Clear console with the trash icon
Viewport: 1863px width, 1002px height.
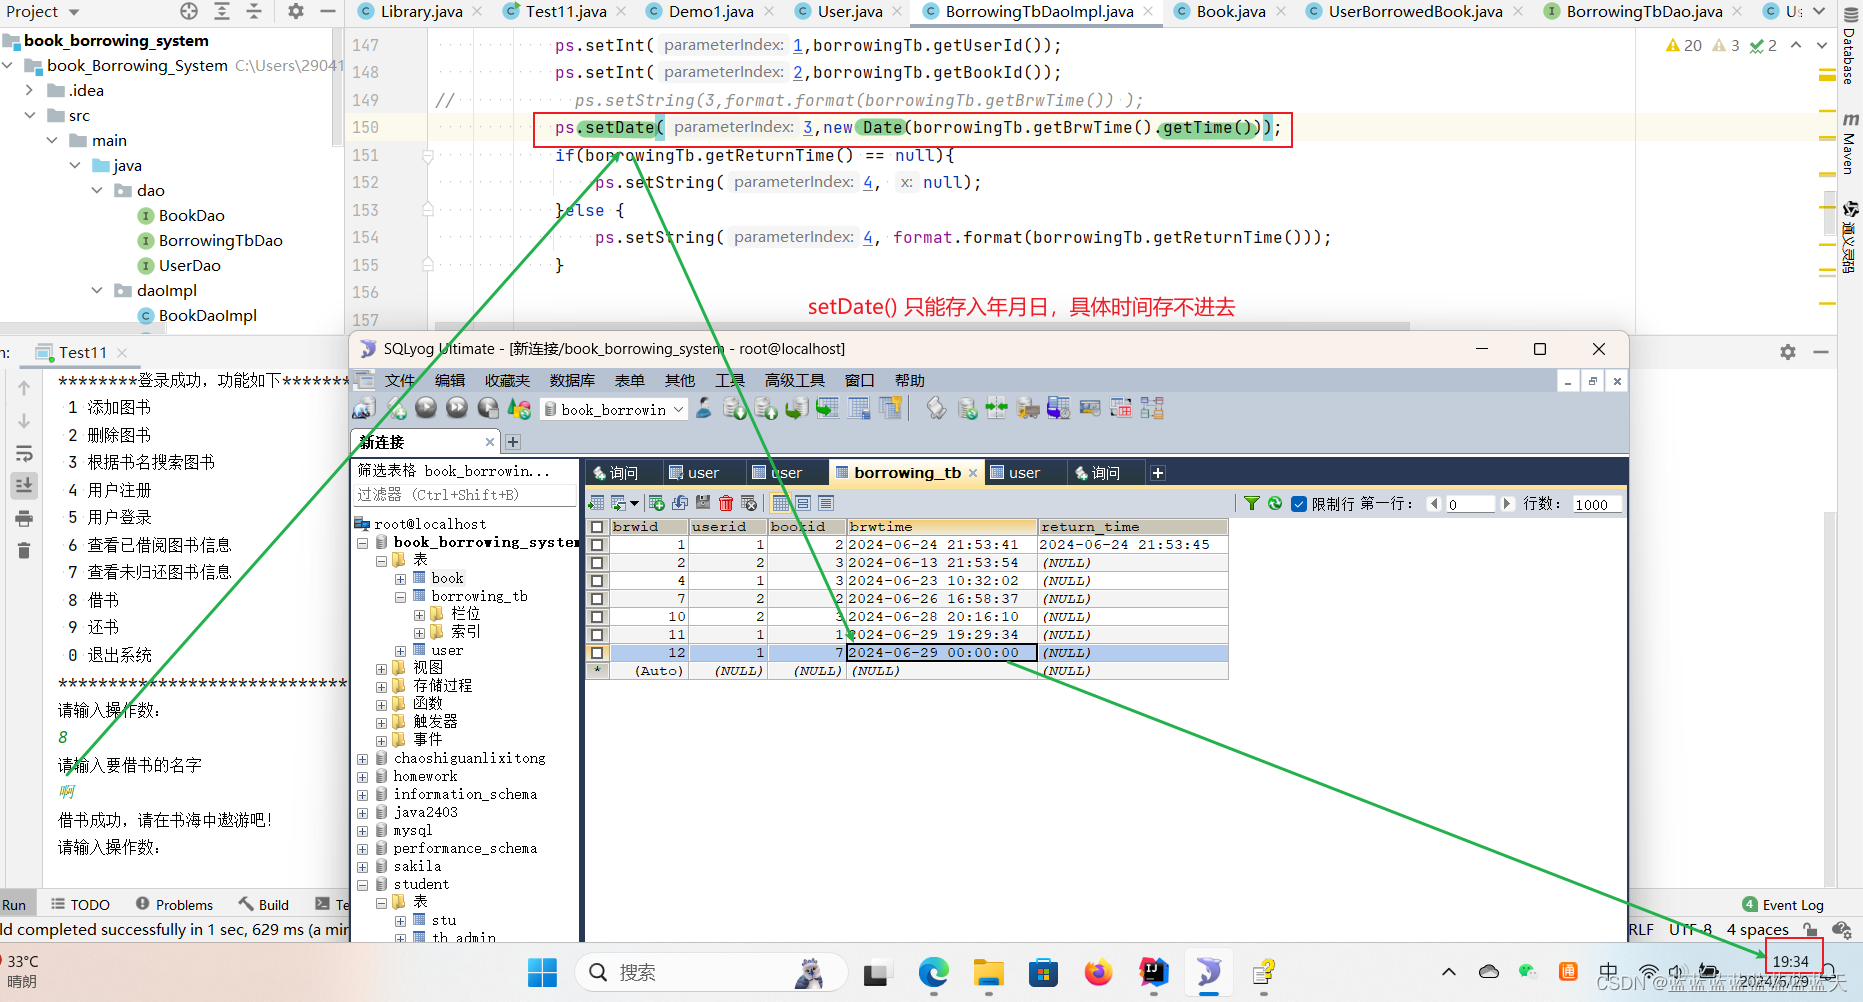click(24, 550)
